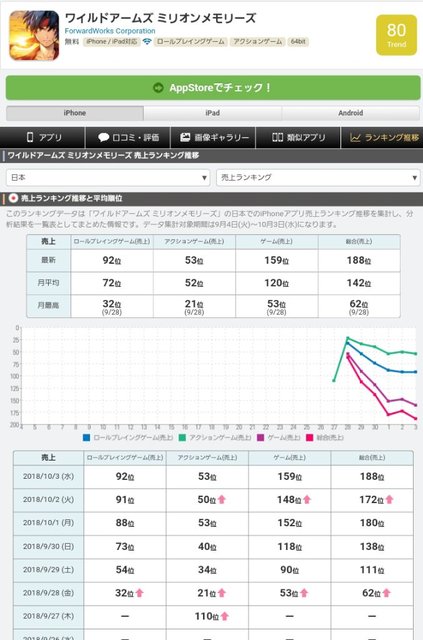Screen dimensions: 423x640
Task: Click the arrow icon in AppStore button
Action: [x=158, y=88]
